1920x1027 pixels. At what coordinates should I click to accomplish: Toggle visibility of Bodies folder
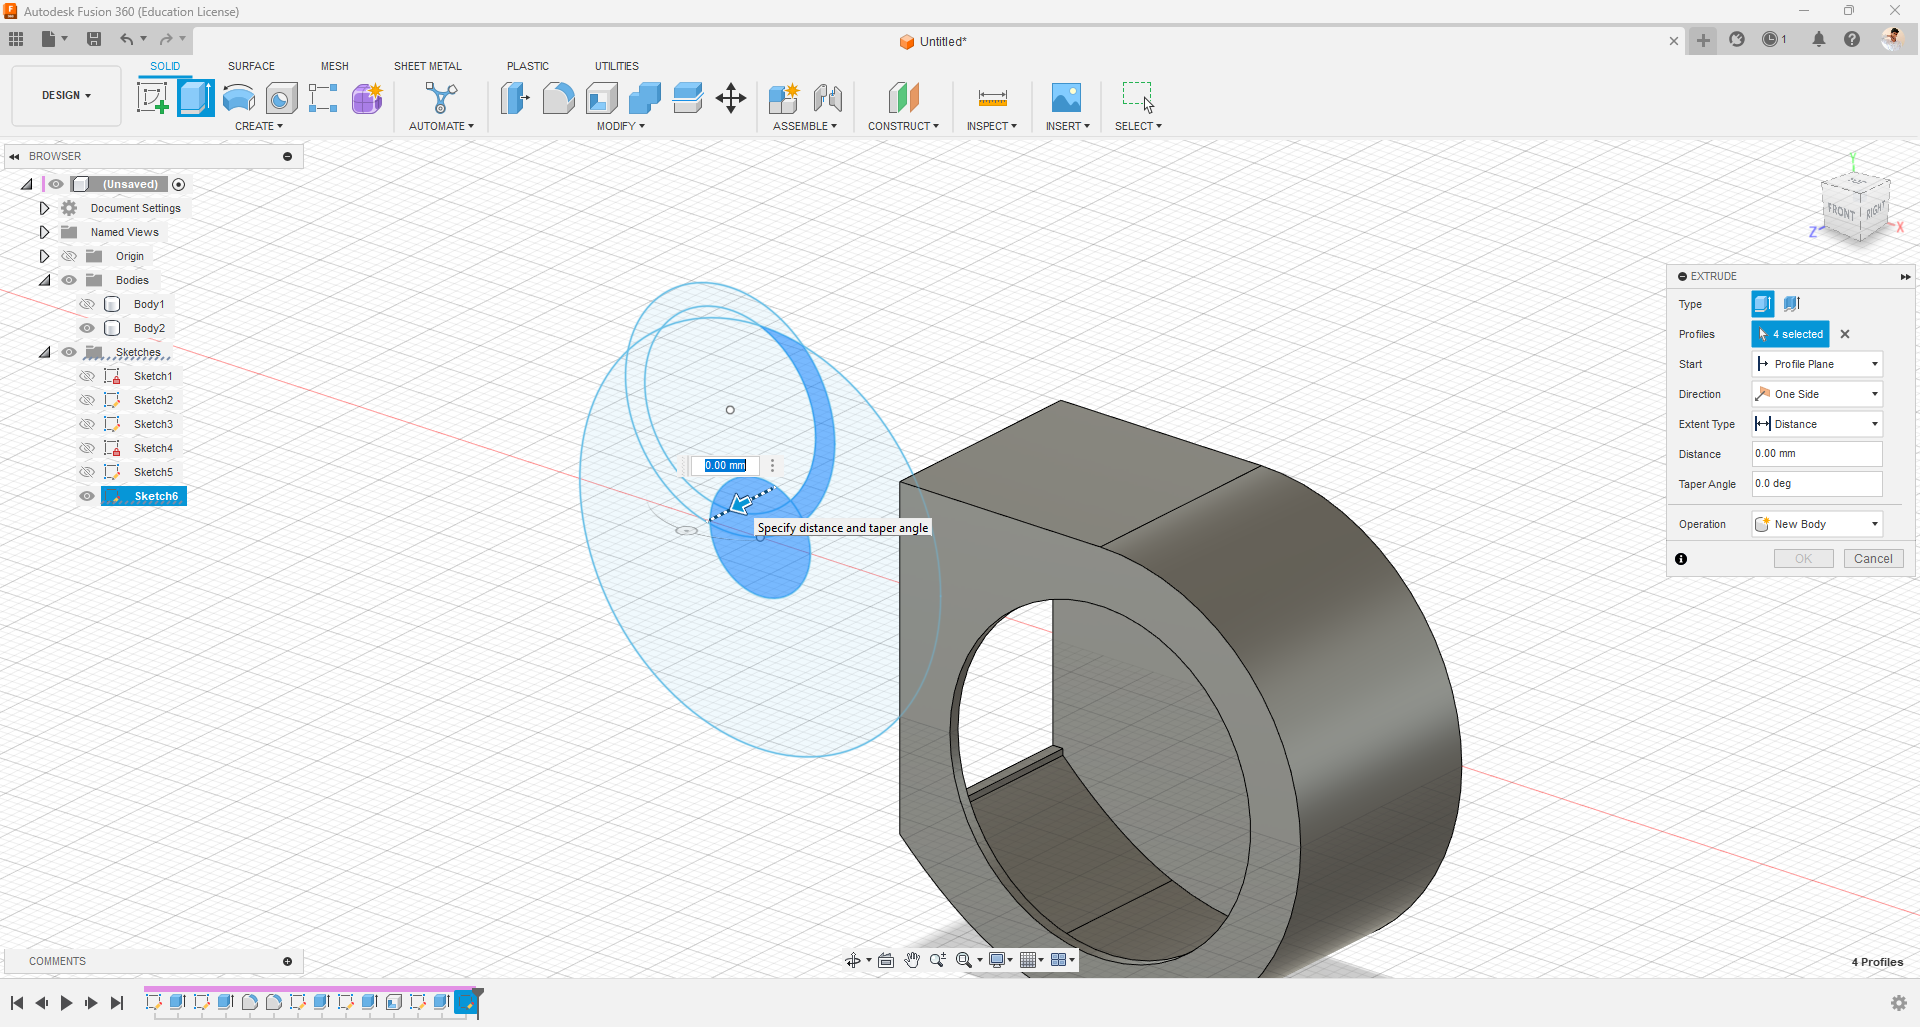(69, 280)
